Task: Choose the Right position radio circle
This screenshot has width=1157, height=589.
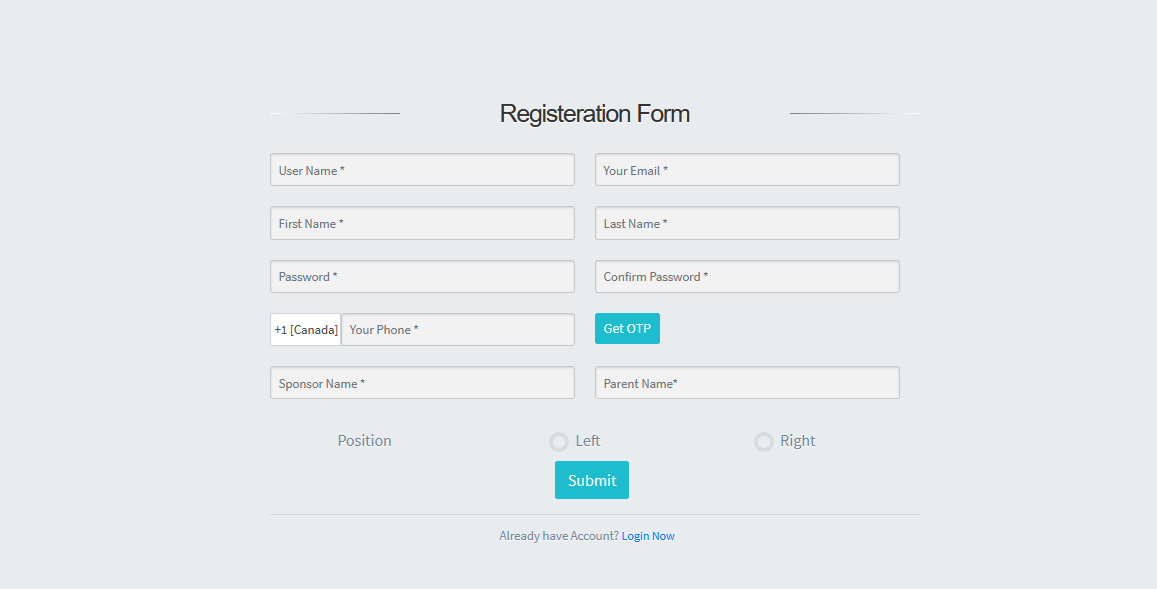Action: point(764,442)
